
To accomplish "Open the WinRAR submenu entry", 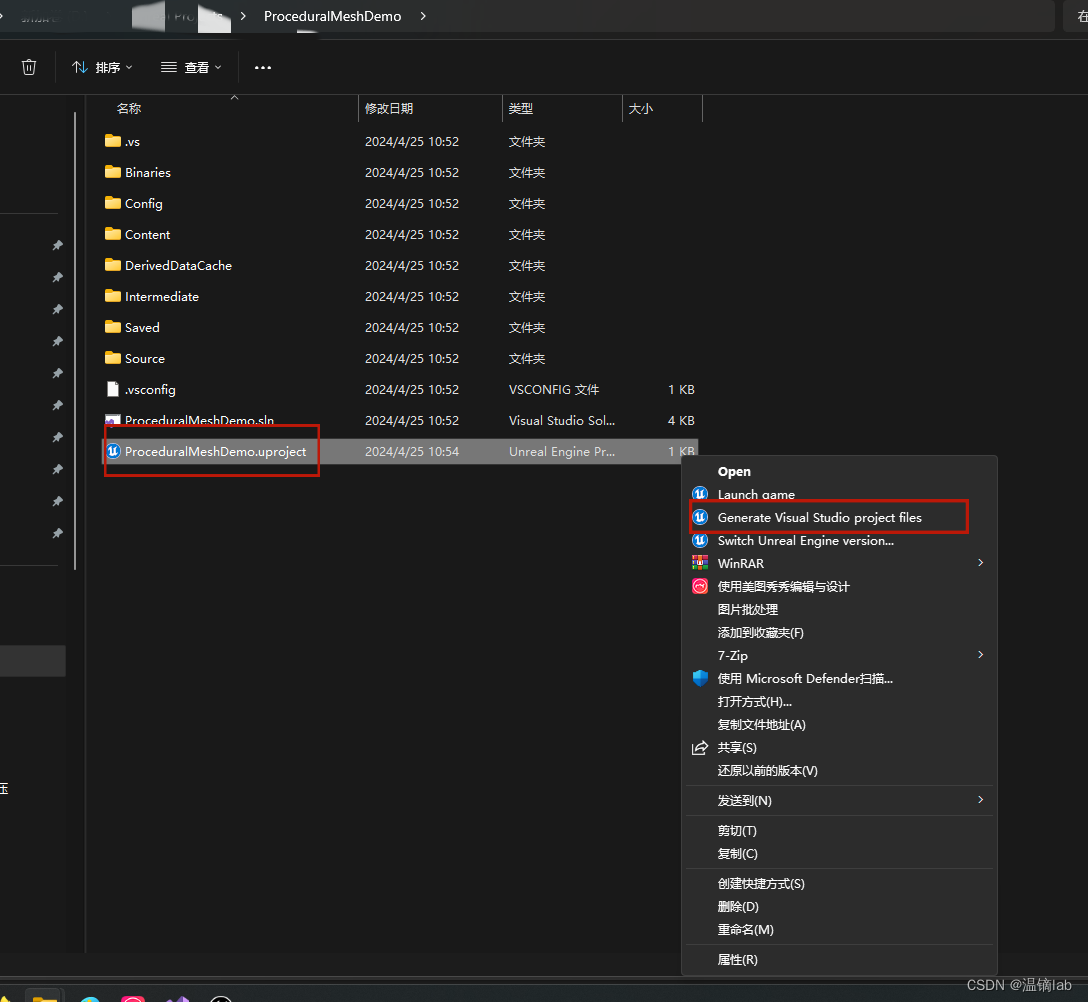I will (740, 563).
